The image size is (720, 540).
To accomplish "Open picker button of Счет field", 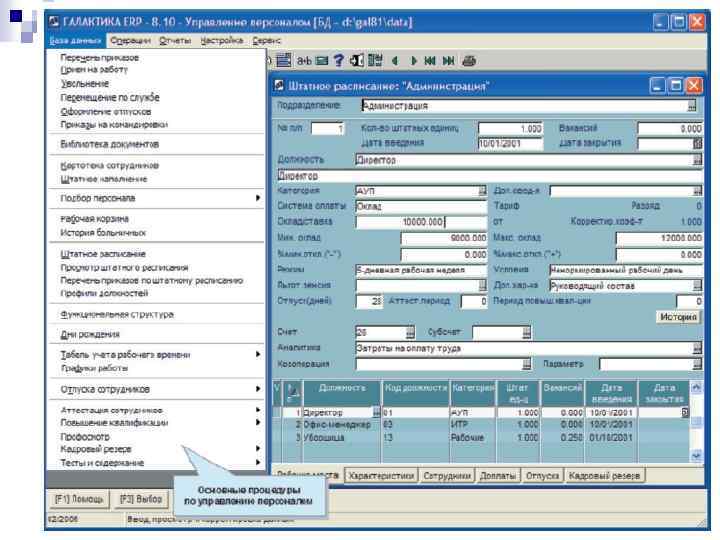I will 410,332.
